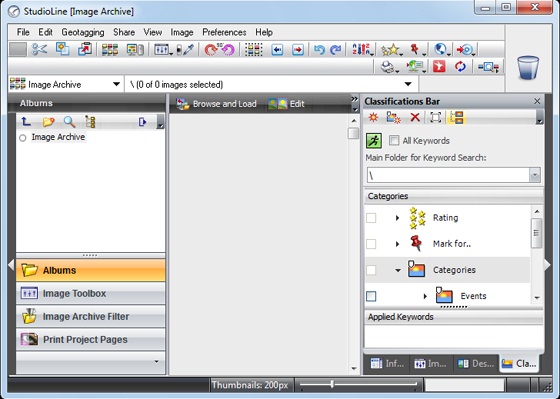Image resolution: width=560 pixels, height=399 pixels.
Task: Tick the Rating category checkbox
Action: [x=371, y=218]
